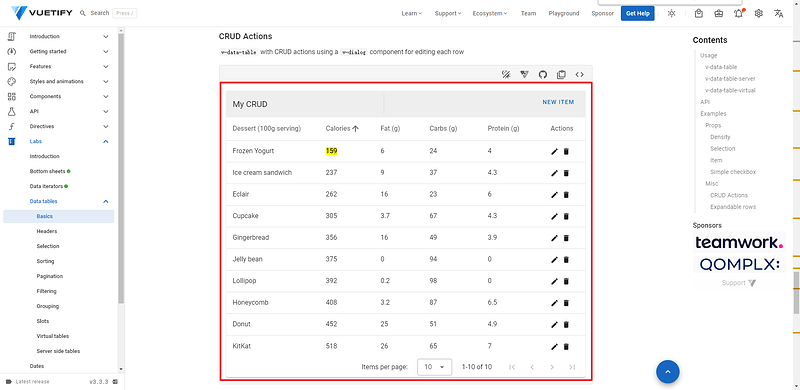Edit the Jelly bean row
The image size is (800, 390).
tap(555, 259)
